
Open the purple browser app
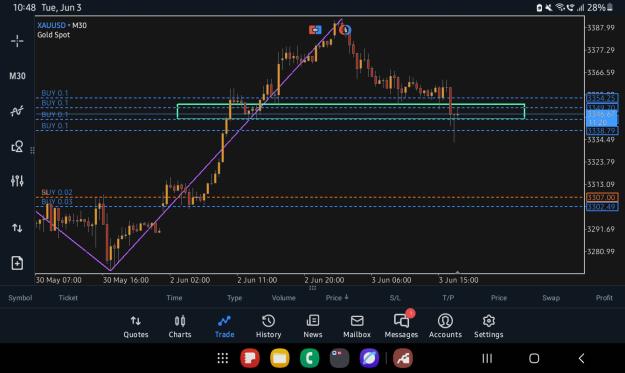(x=369, y=358)
